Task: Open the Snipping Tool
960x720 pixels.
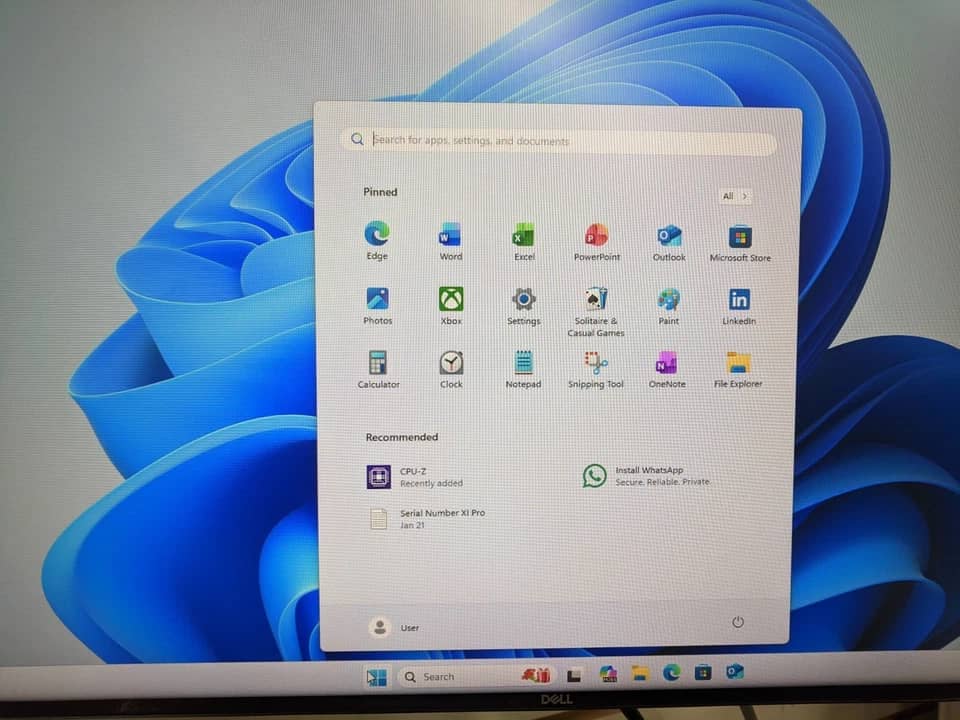Action: (x=596, y=369)
